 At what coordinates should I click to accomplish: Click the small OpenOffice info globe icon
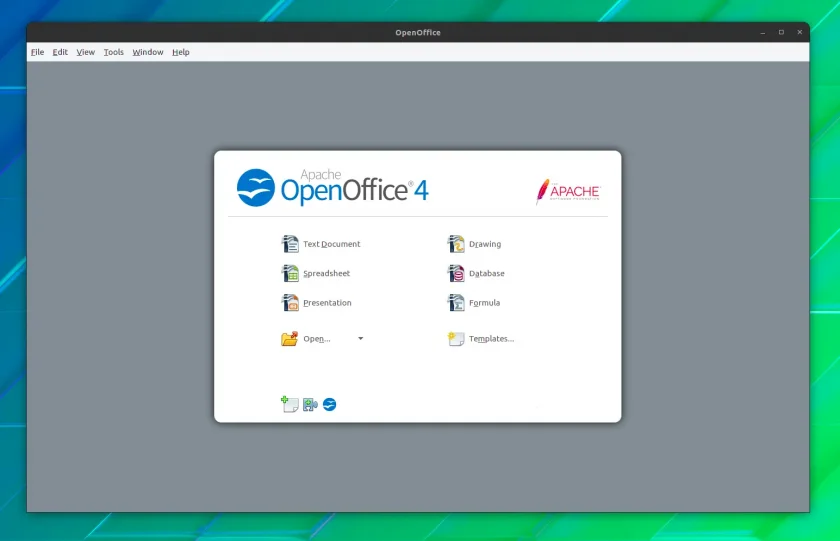pos(329,404)
